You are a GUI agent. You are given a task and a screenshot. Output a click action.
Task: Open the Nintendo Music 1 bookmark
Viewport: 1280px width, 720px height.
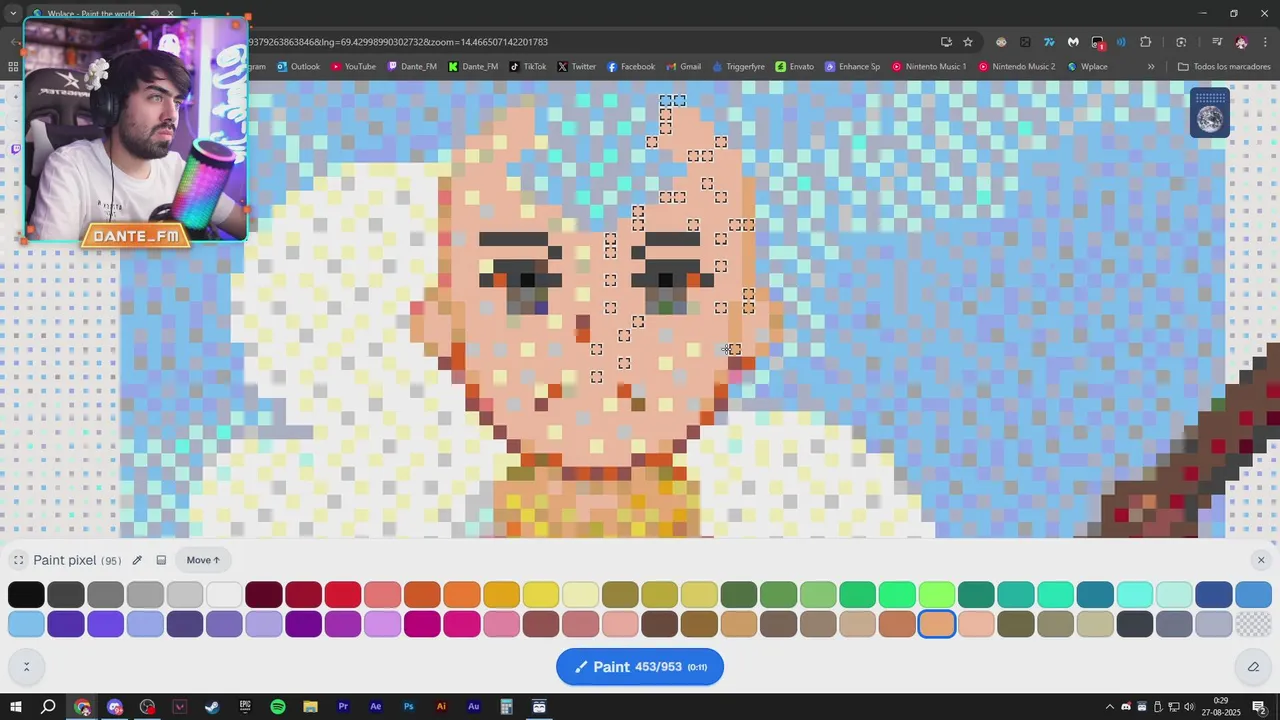click(929, 67)
